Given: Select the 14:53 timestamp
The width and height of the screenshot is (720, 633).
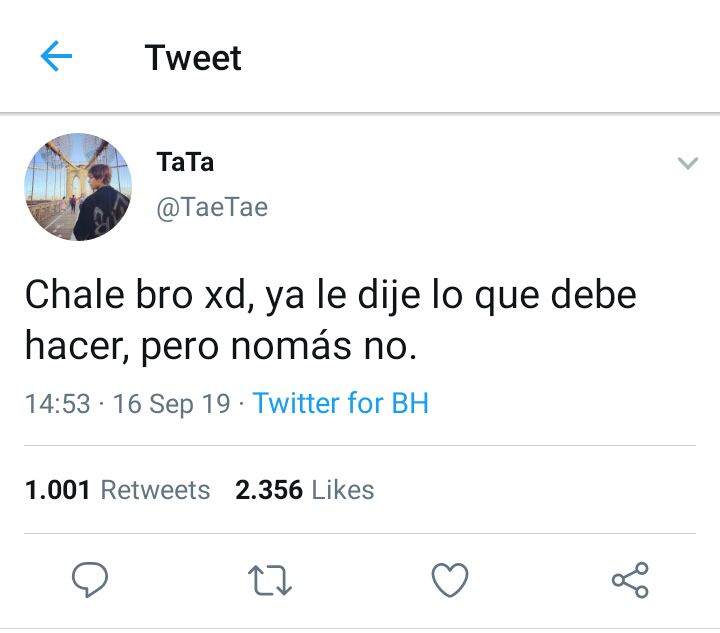Looking at the screenshot, I should point(57,403).
